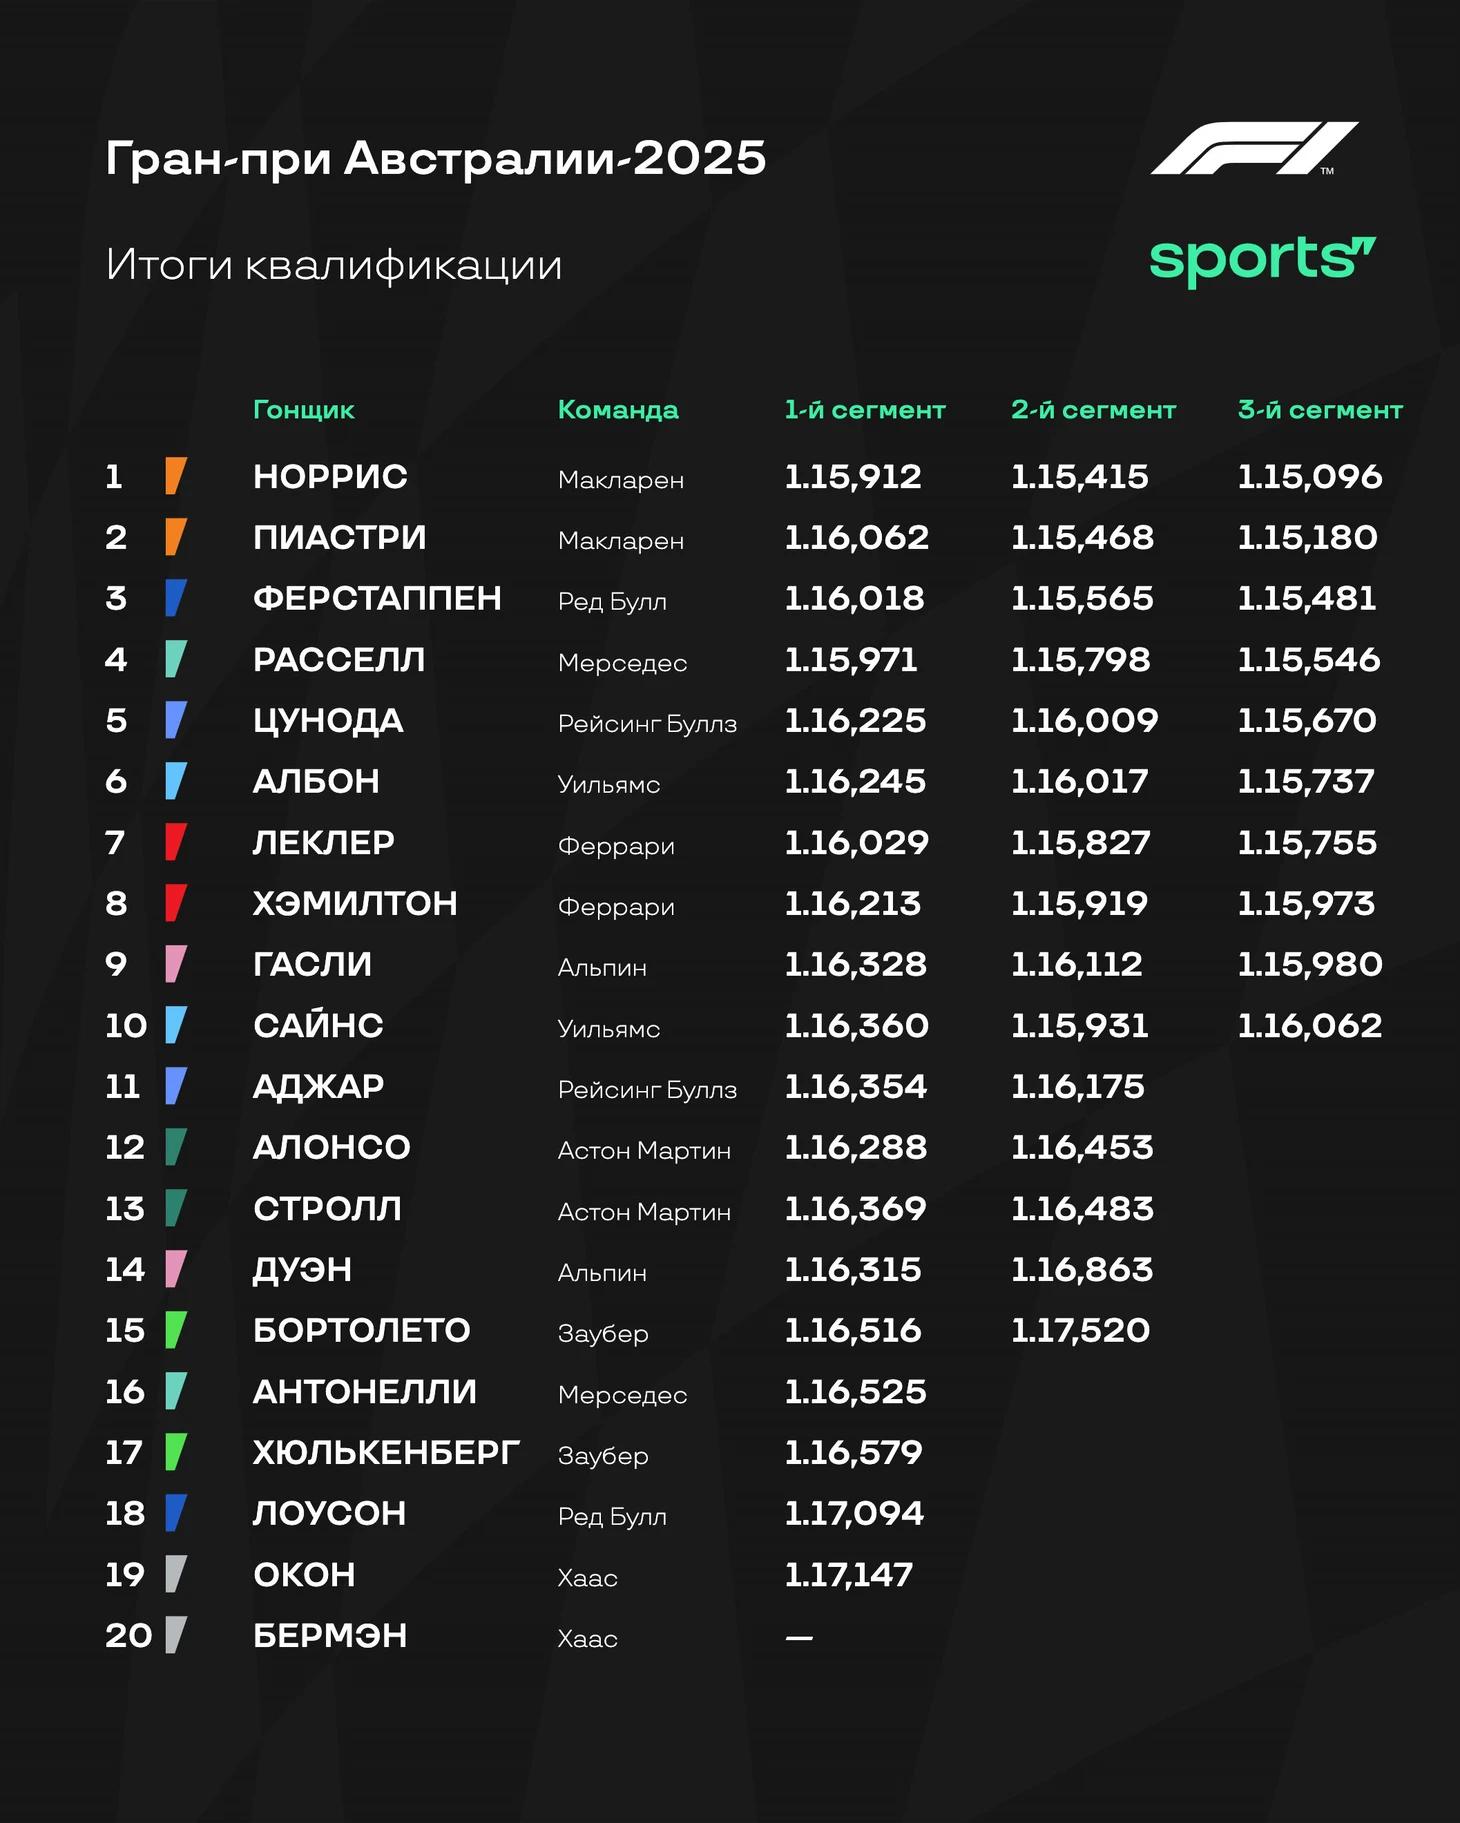Image resolution: width=1460 pixels, height=1823 pixels.
Task: Click the Гонщик column header
Action: tap(304, 410)
